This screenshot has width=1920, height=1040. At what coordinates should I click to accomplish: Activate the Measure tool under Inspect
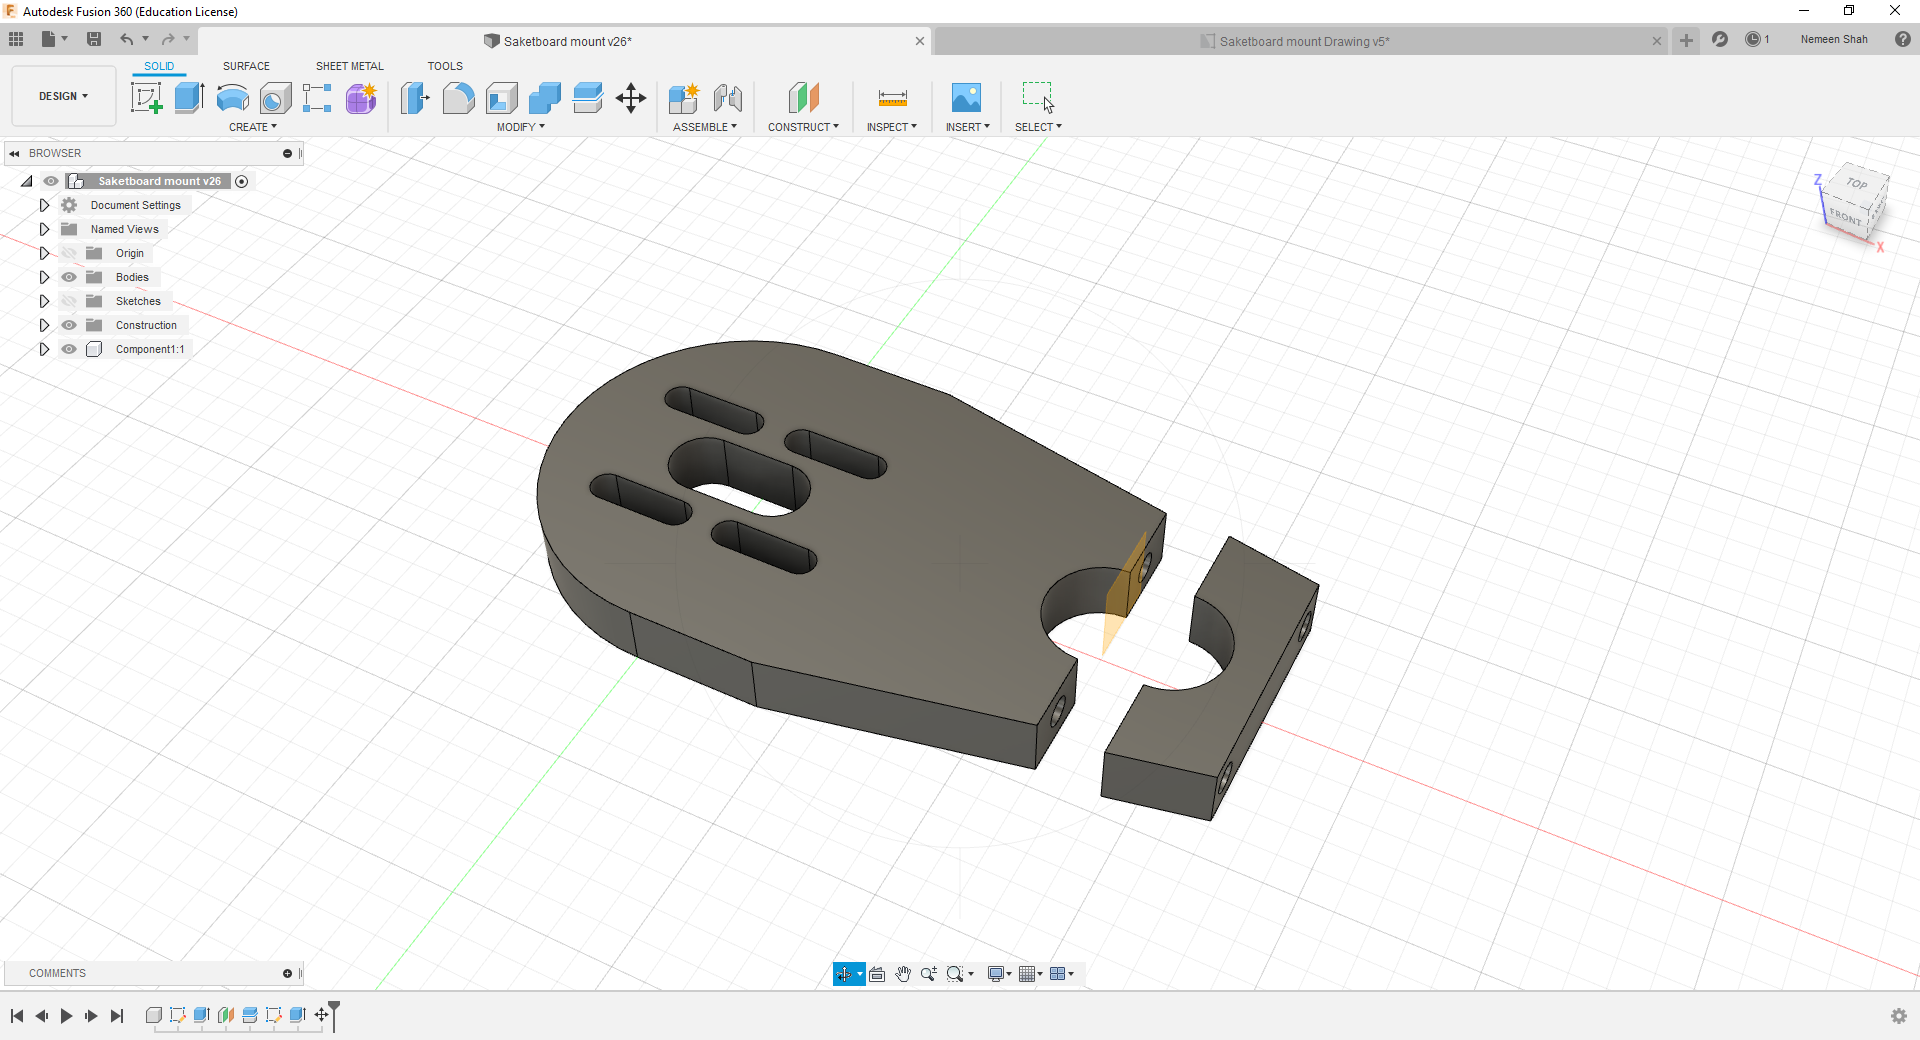[x=891, y=98]
